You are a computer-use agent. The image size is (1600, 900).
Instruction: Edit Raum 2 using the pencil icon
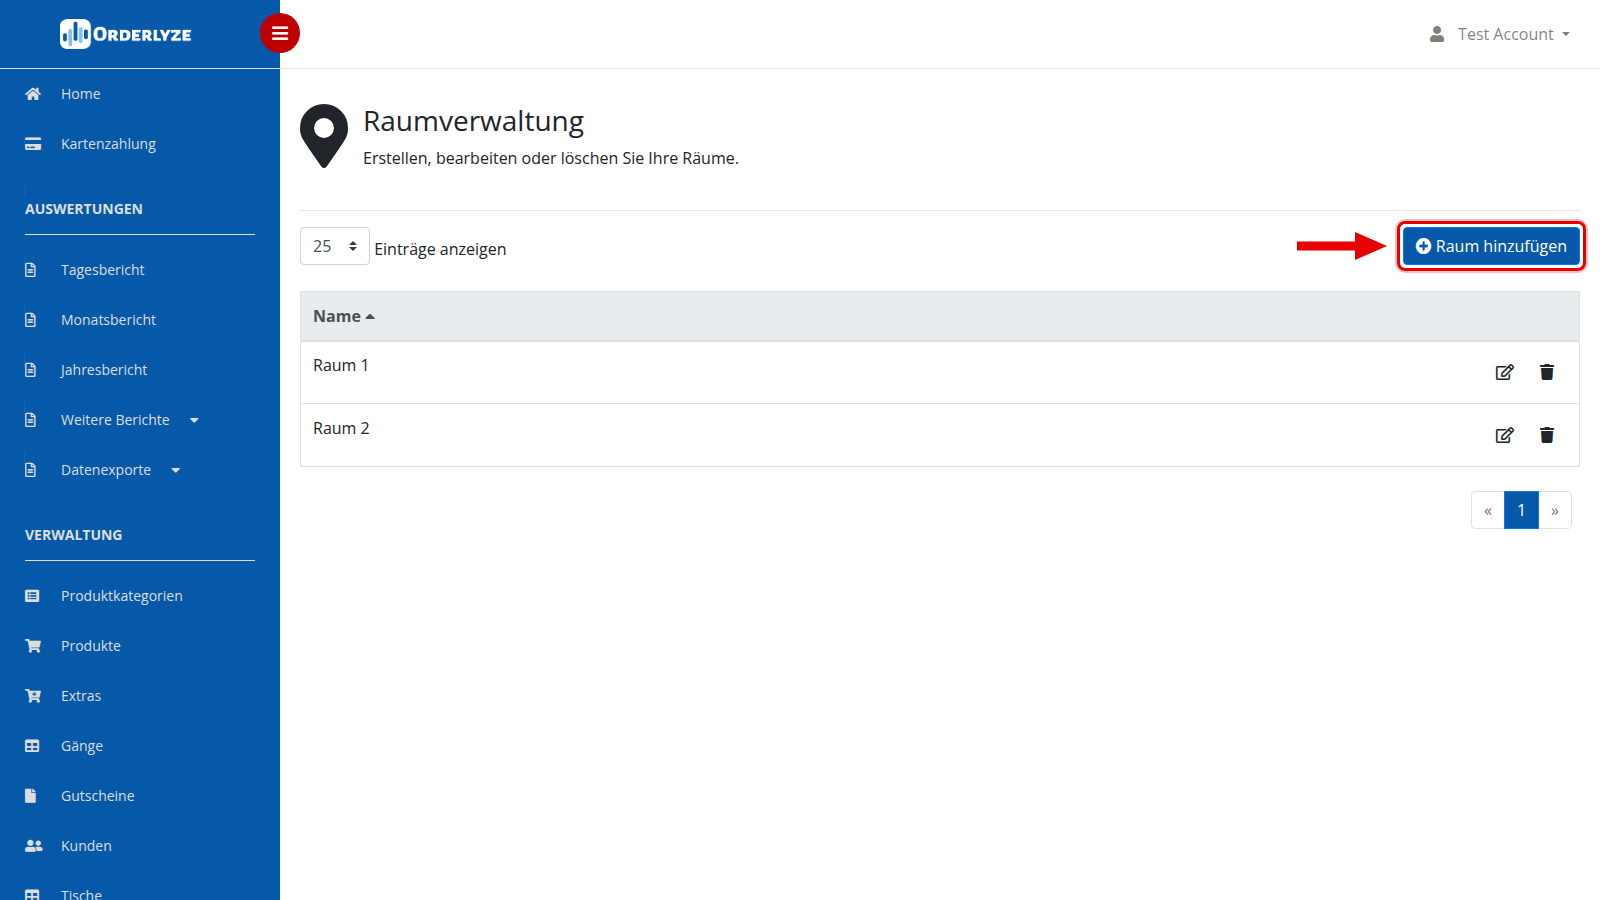(x=1504, y=435)
